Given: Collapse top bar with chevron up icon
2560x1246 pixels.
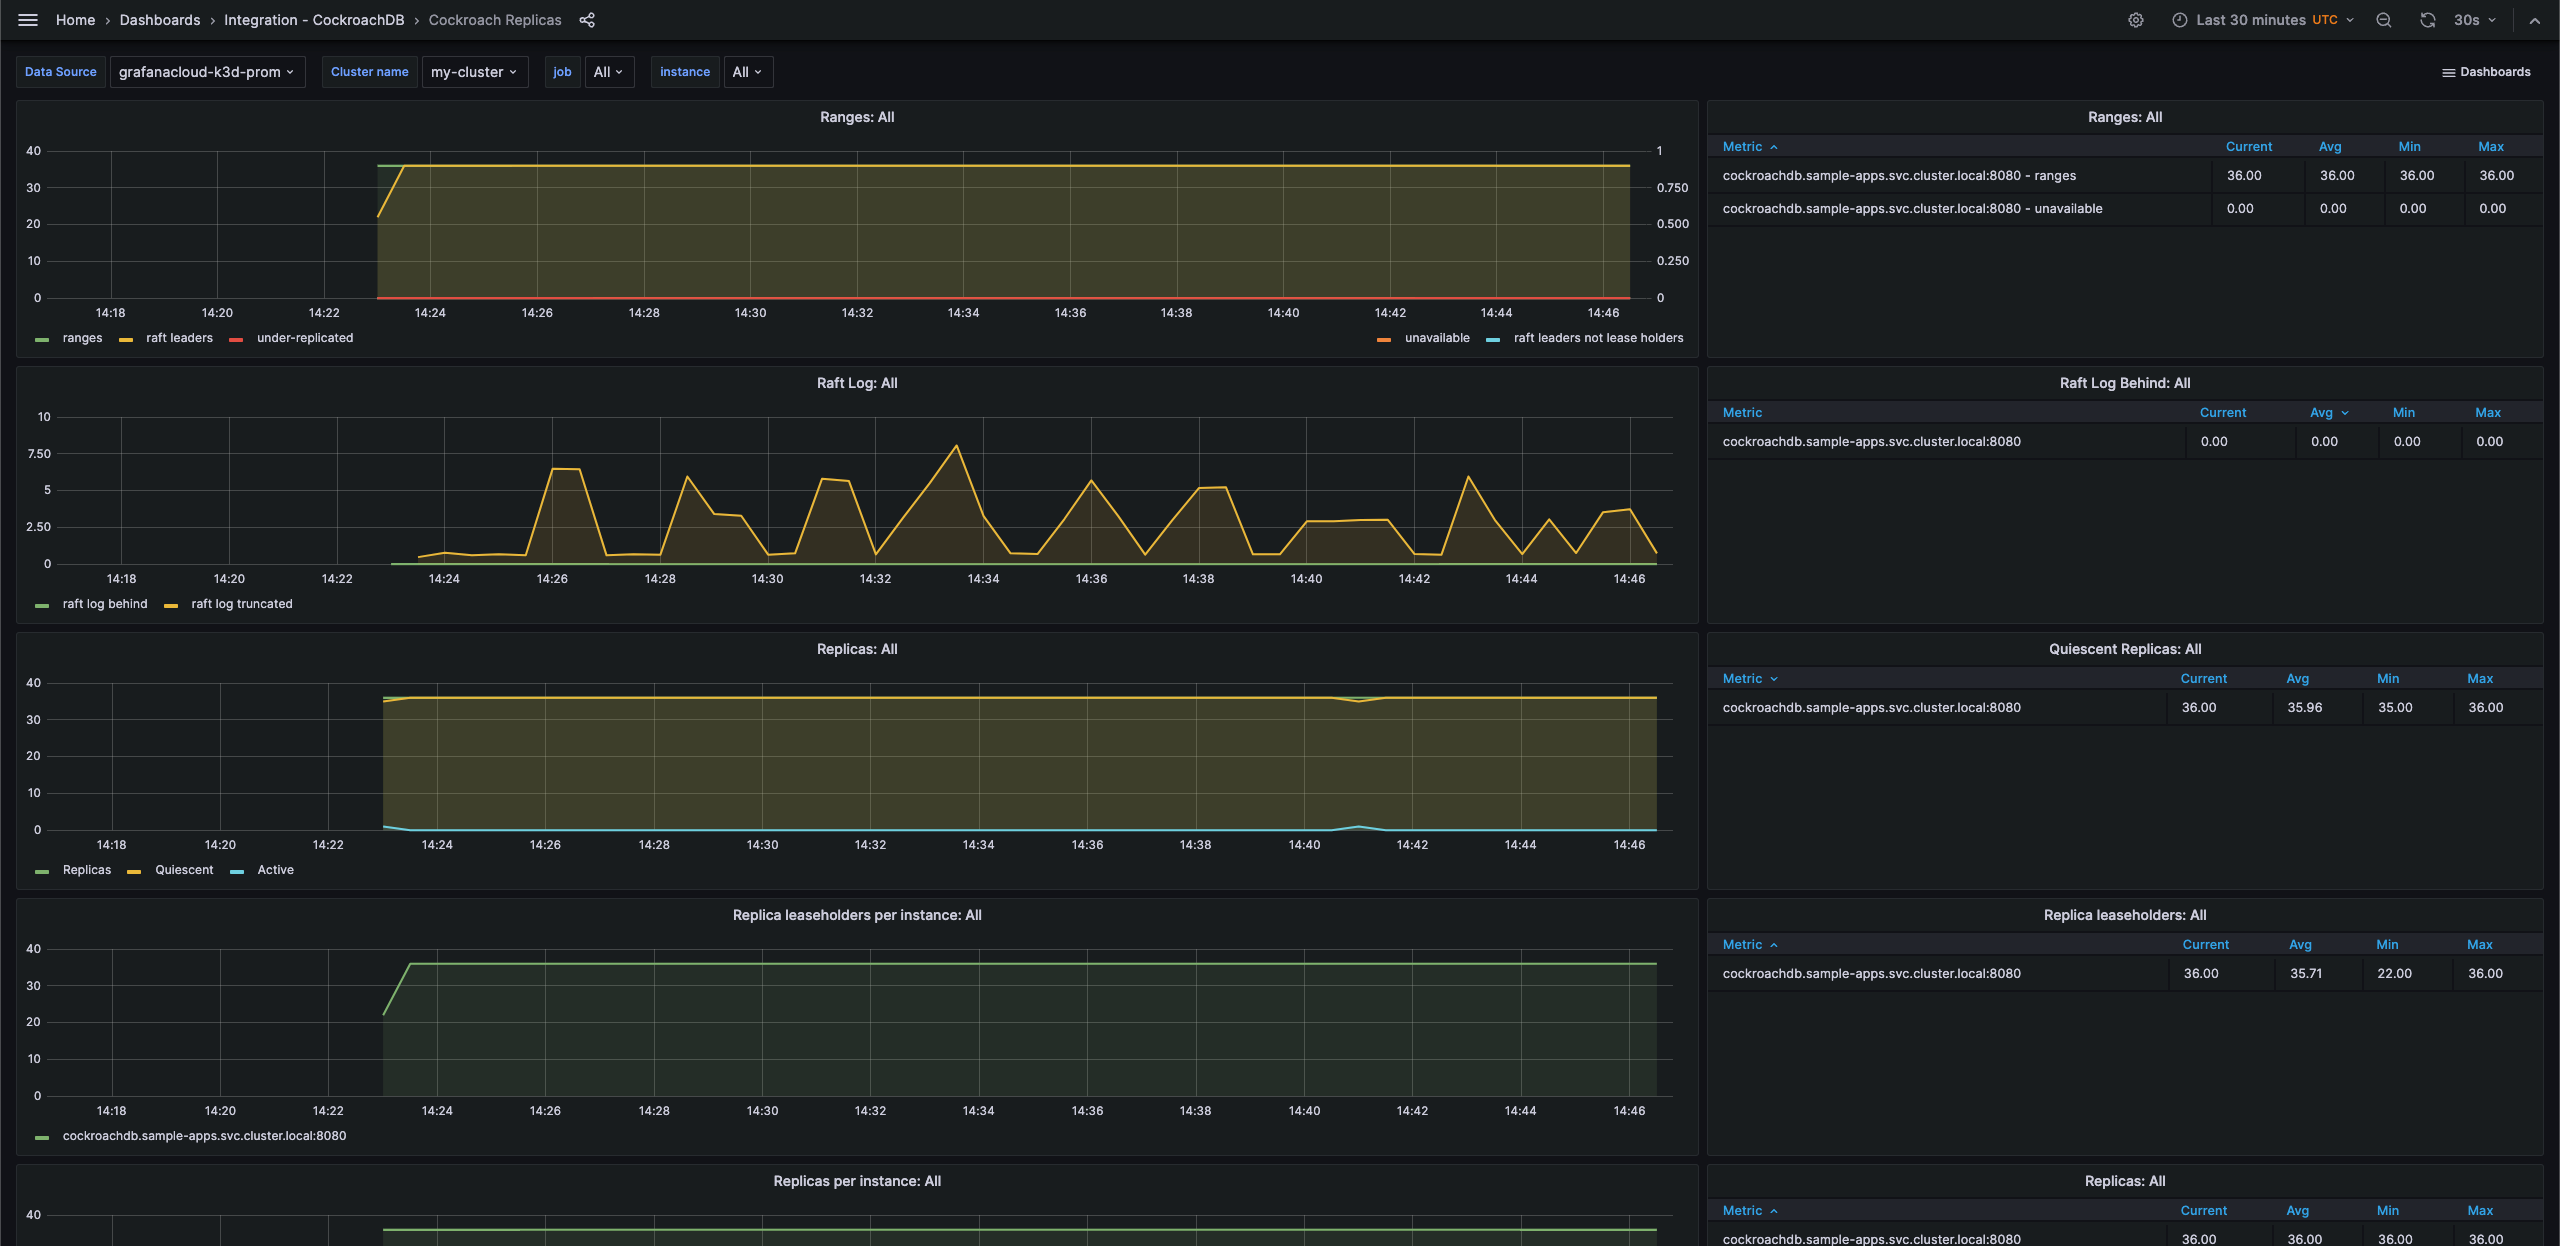Looking at the screenshot, I should point(2534,20).
